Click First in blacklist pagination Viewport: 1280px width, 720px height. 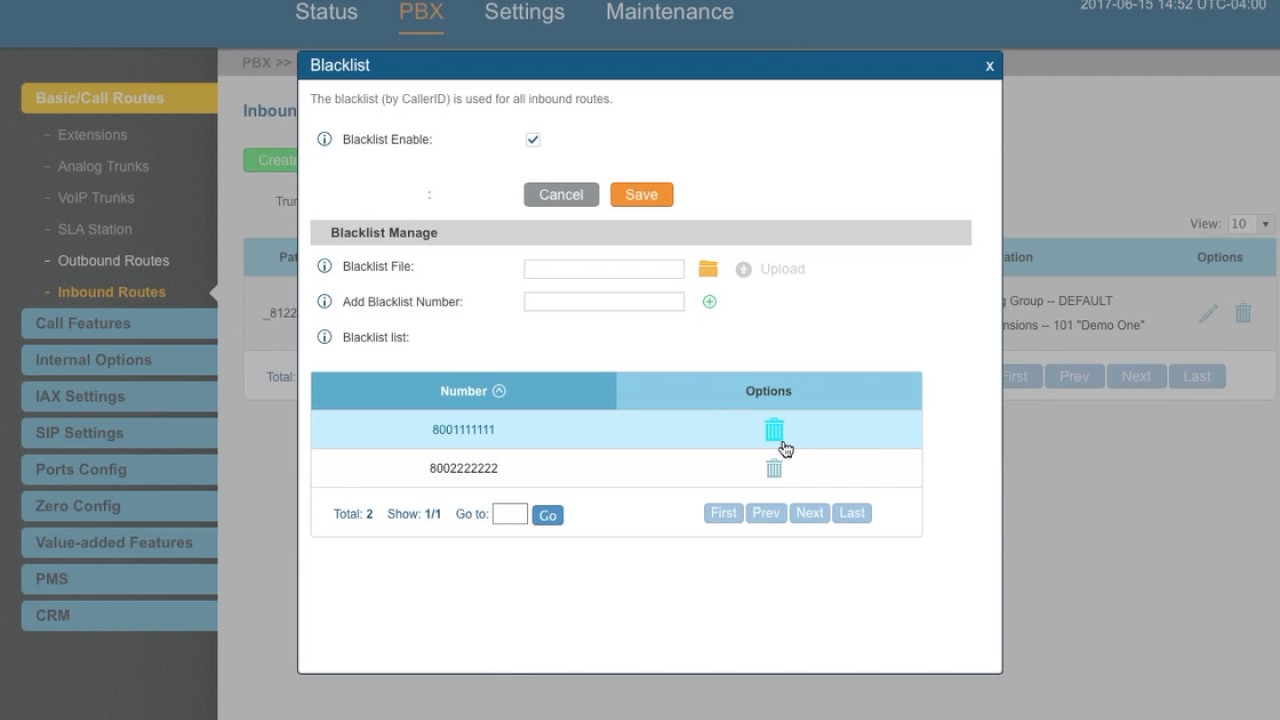[723, 513]
